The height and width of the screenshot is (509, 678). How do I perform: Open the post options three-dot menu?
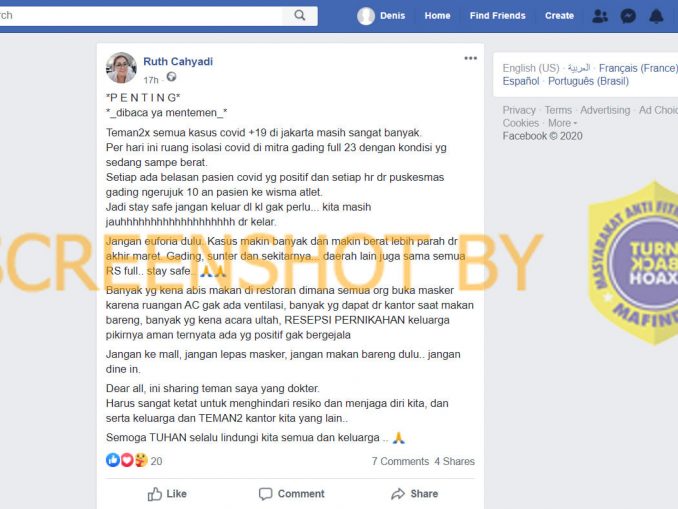pyautogui.click(x=470, y=58)
